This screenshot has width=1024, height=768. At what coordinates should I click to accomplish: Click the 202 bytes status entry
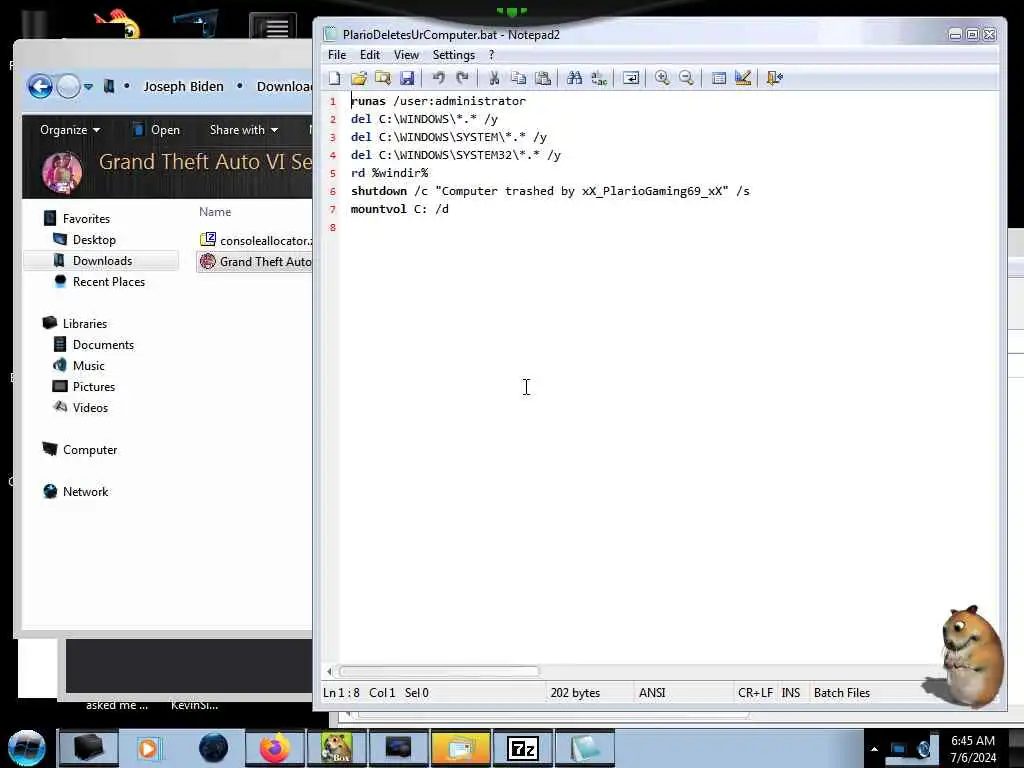point(575,693)
